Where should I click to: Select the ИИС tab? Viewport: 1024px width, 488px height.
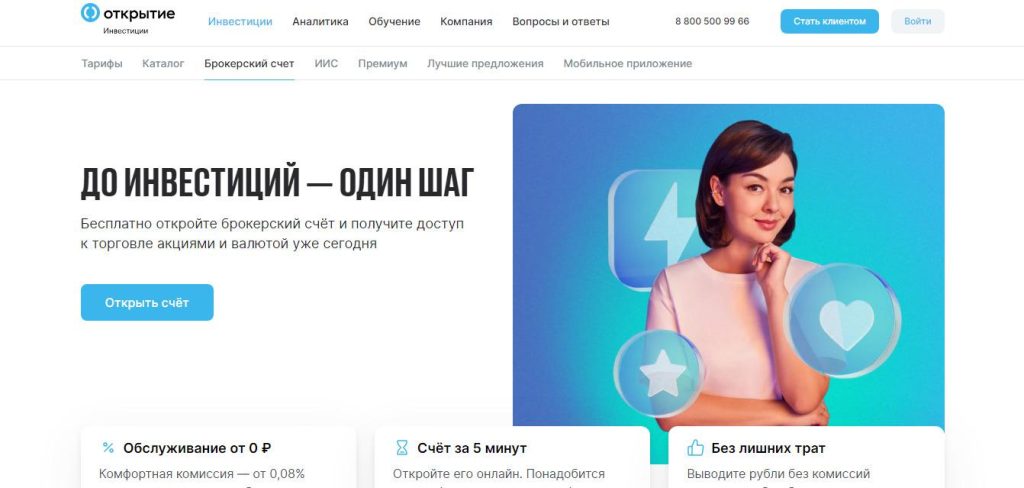pos(326,63)
